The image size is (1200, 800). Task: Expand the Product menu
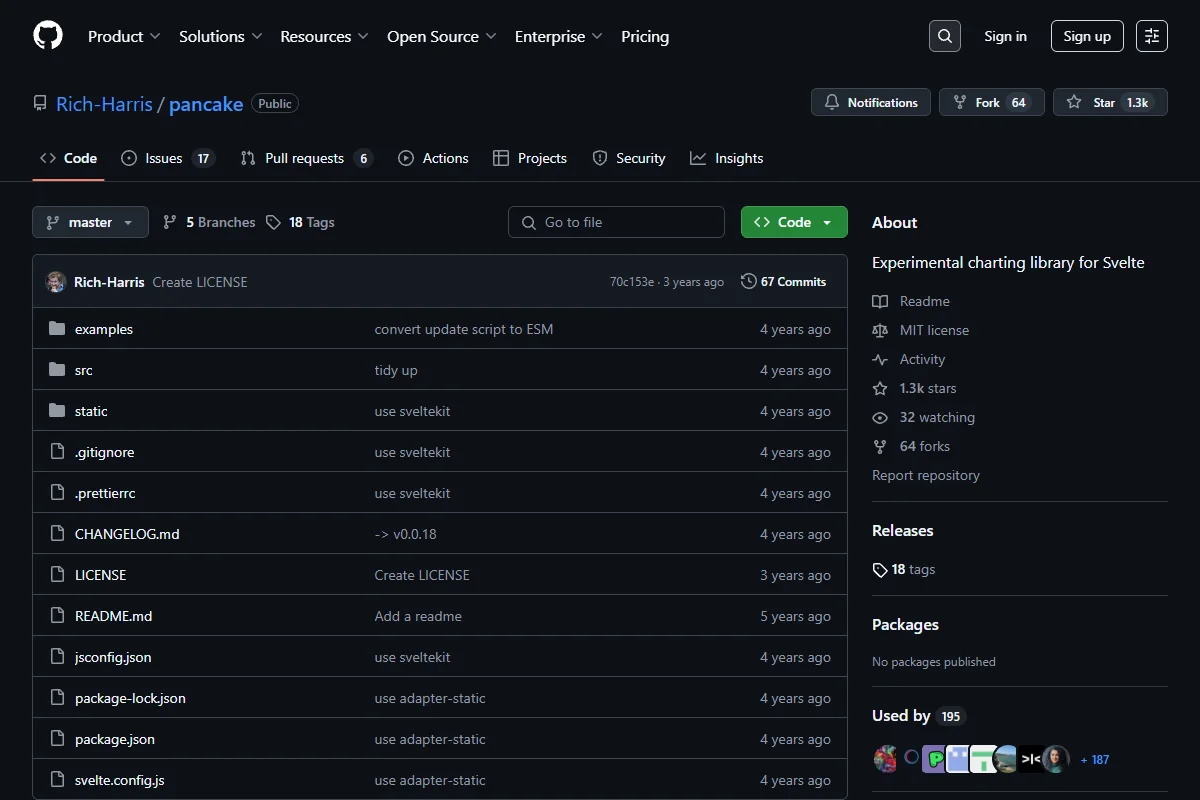point(124,36)
